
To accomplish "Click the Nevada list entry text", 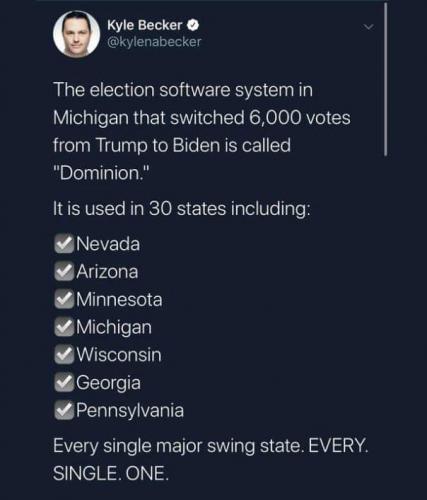I will 108,244.
